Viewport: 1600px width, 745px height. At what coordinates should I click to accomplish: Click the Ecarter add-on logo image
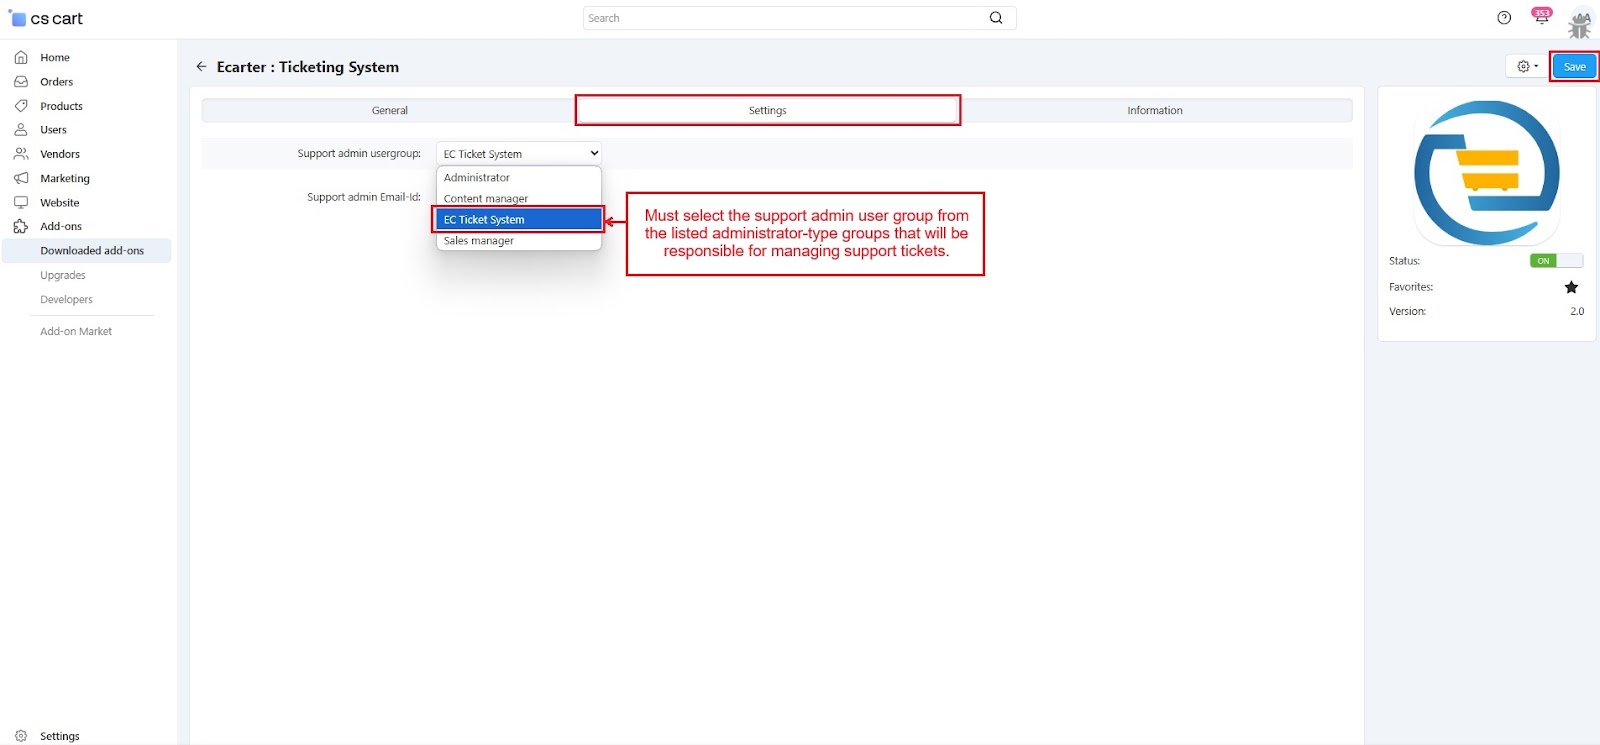coord(1487,173)
